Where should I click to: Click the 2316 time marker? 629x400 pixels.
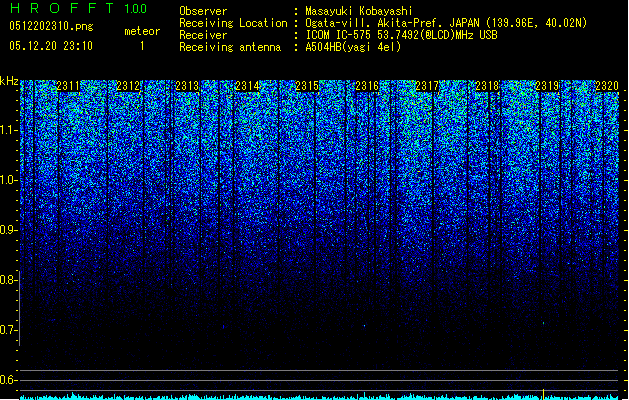pos(367,86)
